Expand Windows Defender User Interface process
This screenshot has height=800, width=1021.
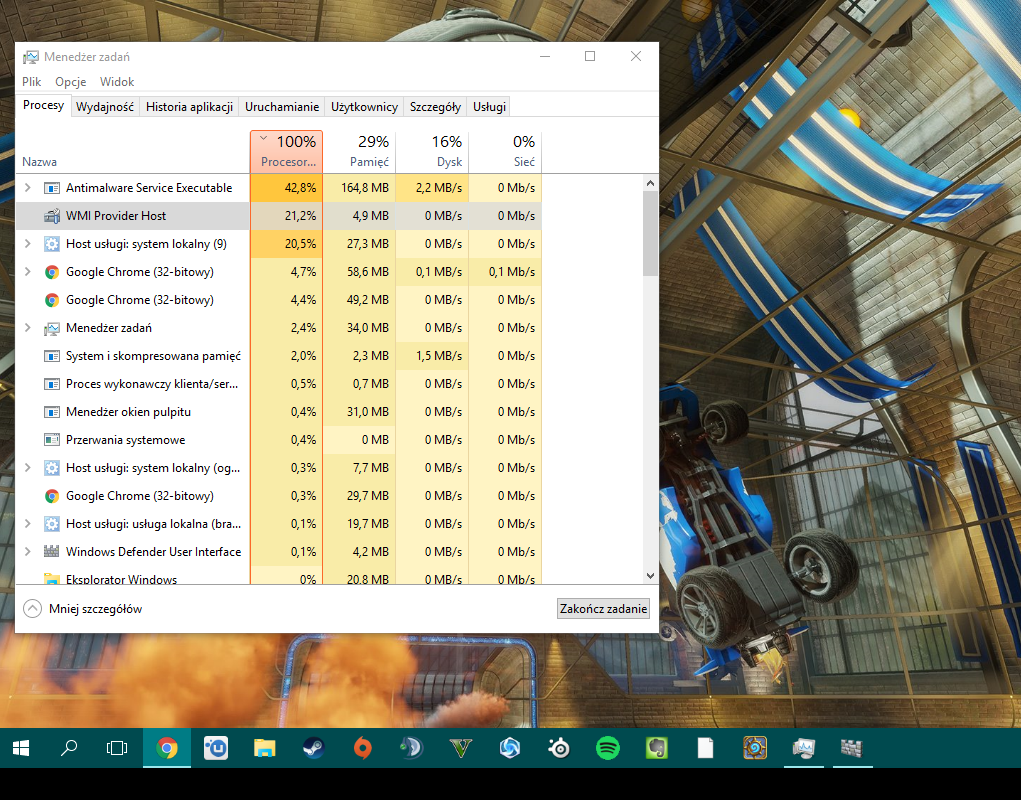[27, 551]
